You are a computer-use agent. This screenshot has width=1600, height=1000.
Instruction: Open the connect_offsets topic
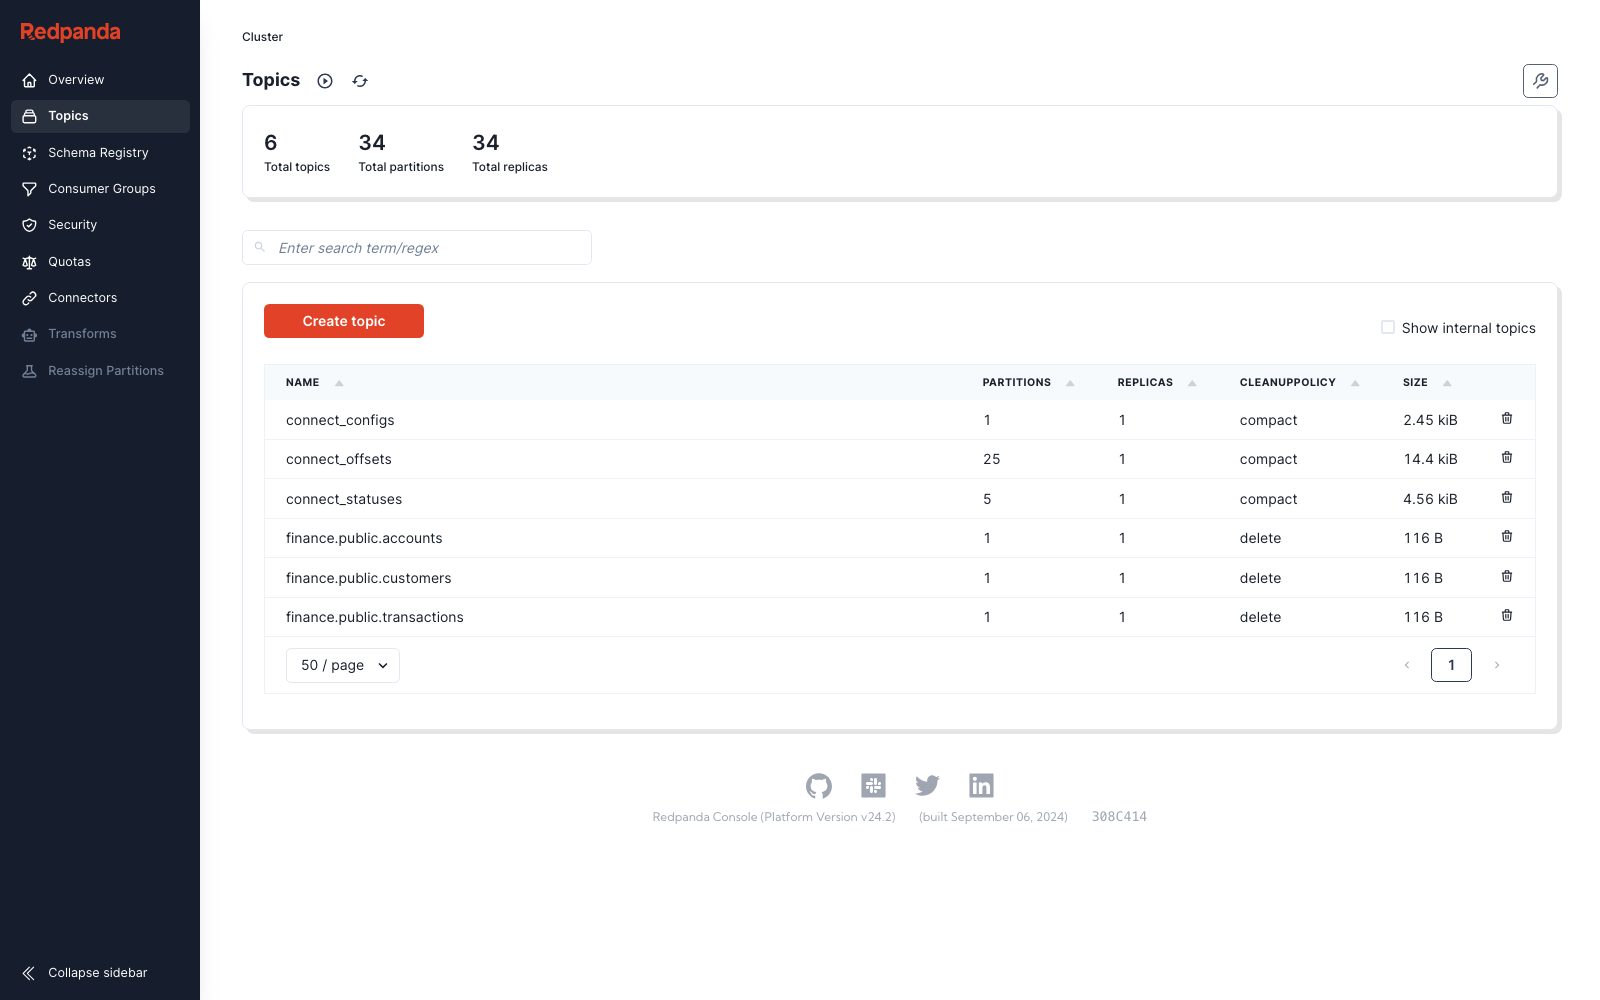pyautogui.click(x=339, y=459)
